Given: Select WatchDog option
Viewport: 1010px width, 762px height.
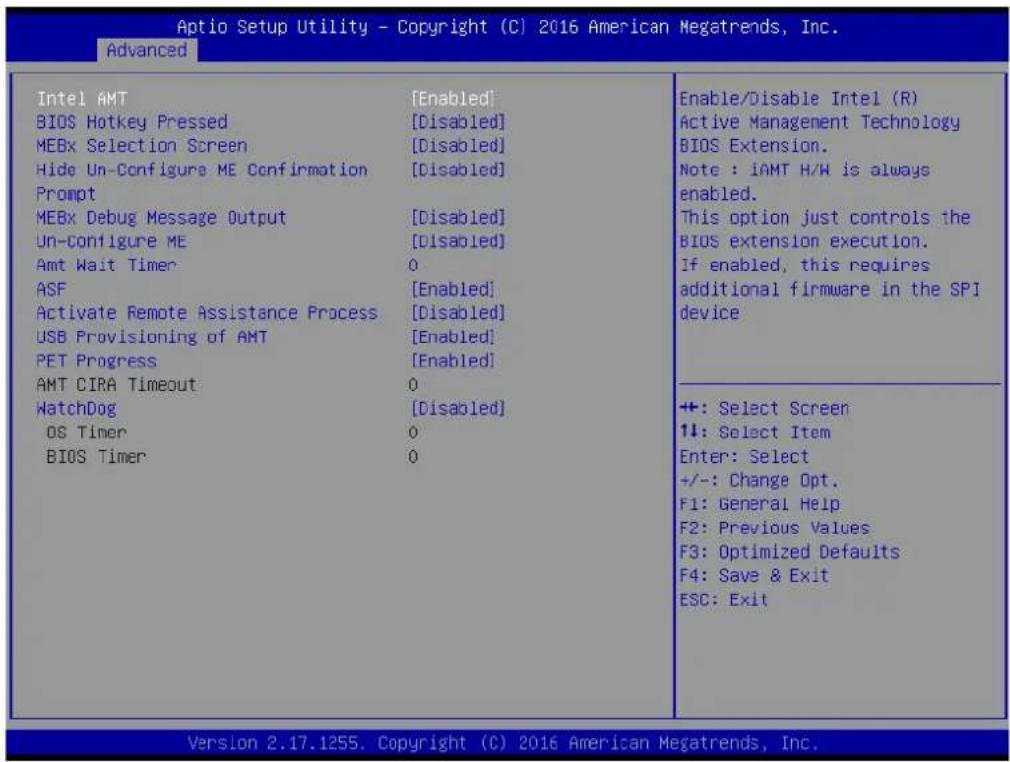Looking at the screenshot, I should point(77,408).
